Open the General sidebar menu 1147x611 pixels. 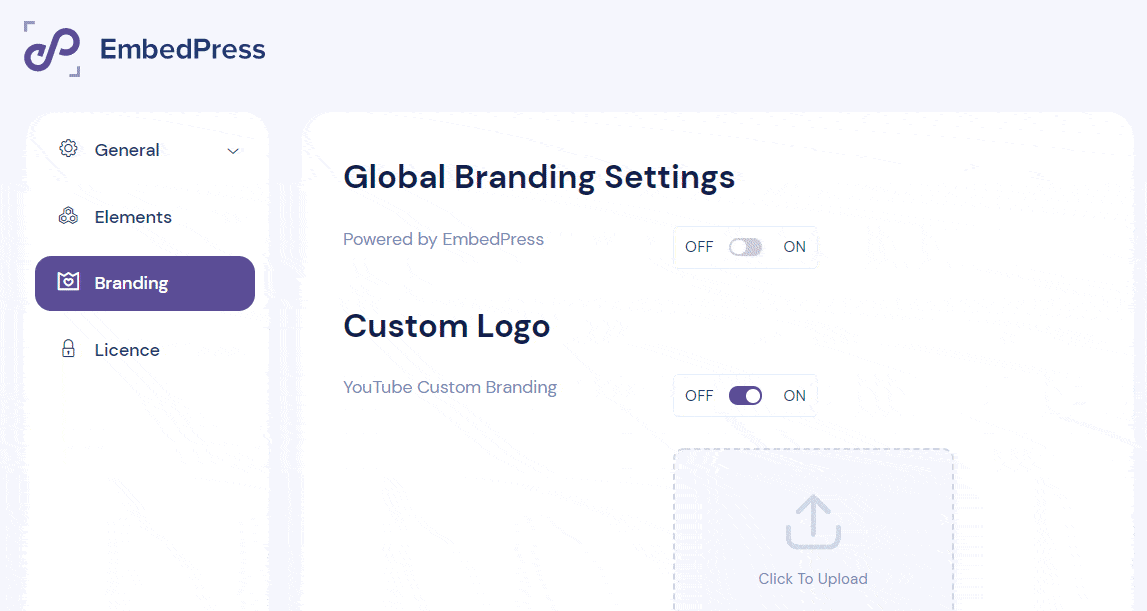click(x=145, y=150)
